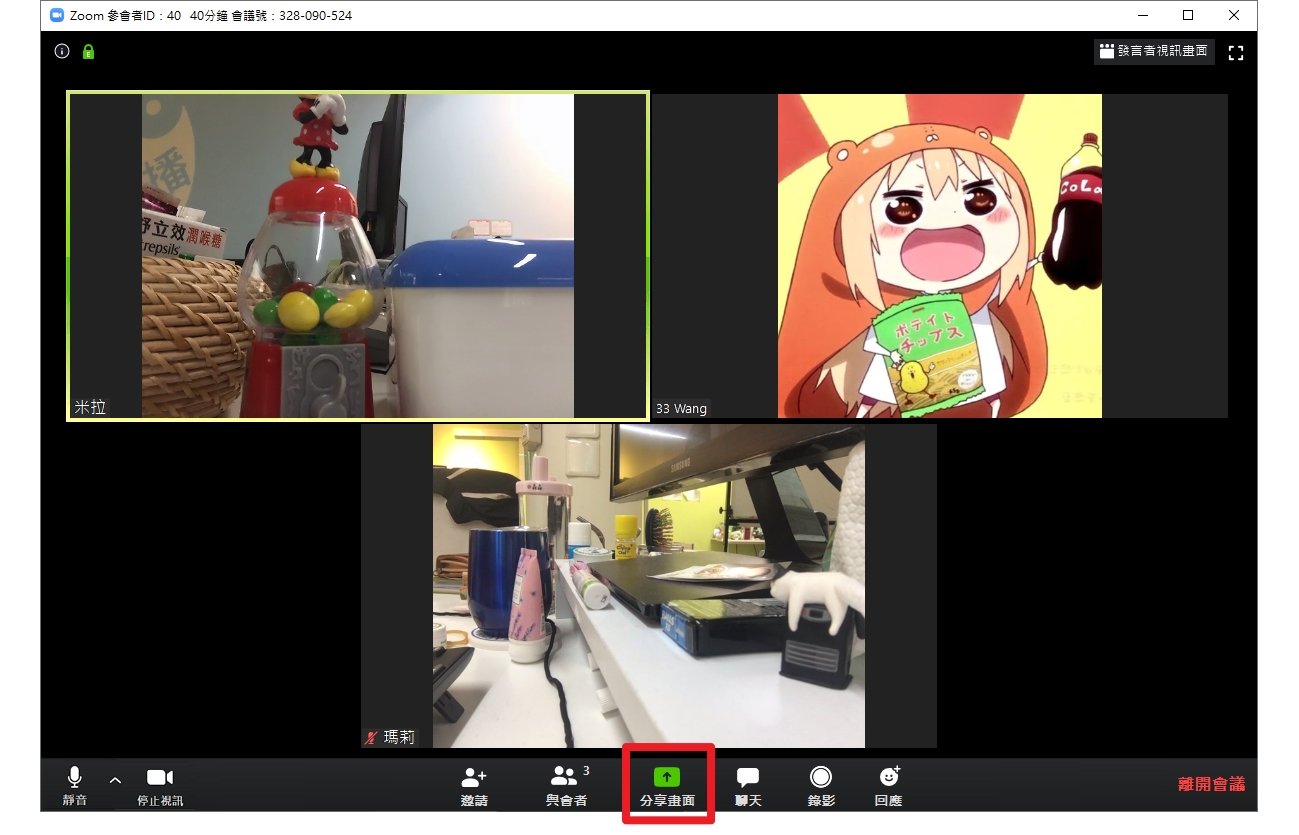
Task: Maximize the Zoom window
Action: point(1188,15)
